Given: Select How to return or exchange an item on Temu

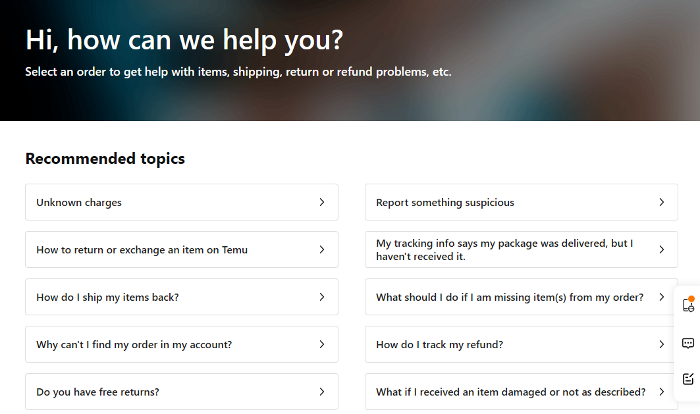Looking at the screenshot, I should click(x=141, y=250).
